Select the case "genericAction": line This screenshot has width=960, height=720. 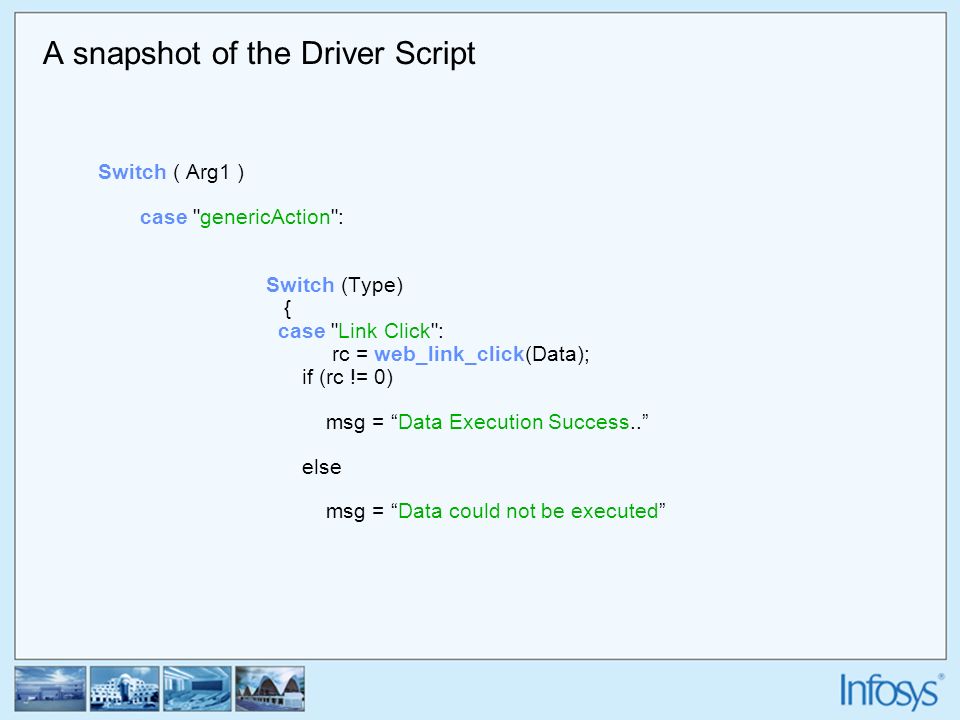click(x=241, y=217)
